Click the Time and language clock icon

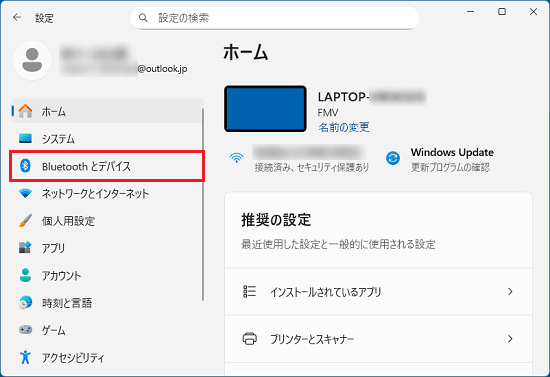25,302
